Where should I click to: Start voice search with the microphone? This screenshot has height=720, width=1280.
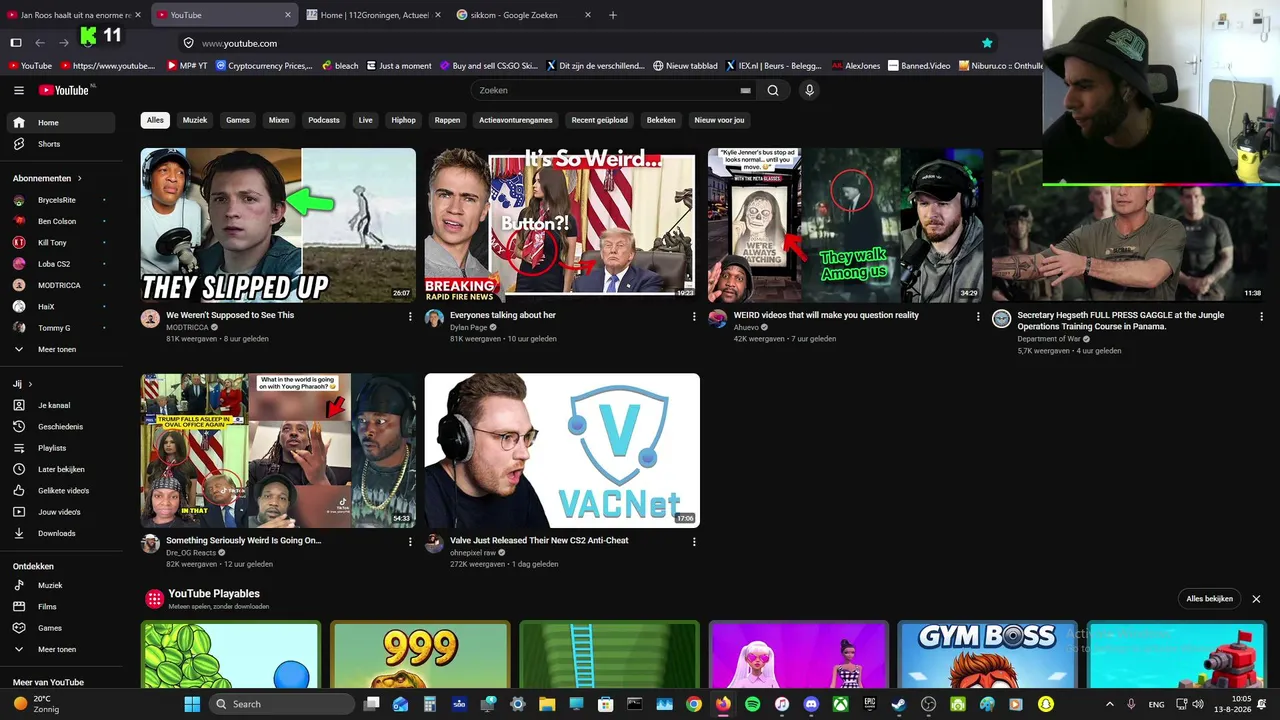tap(809, 90)
